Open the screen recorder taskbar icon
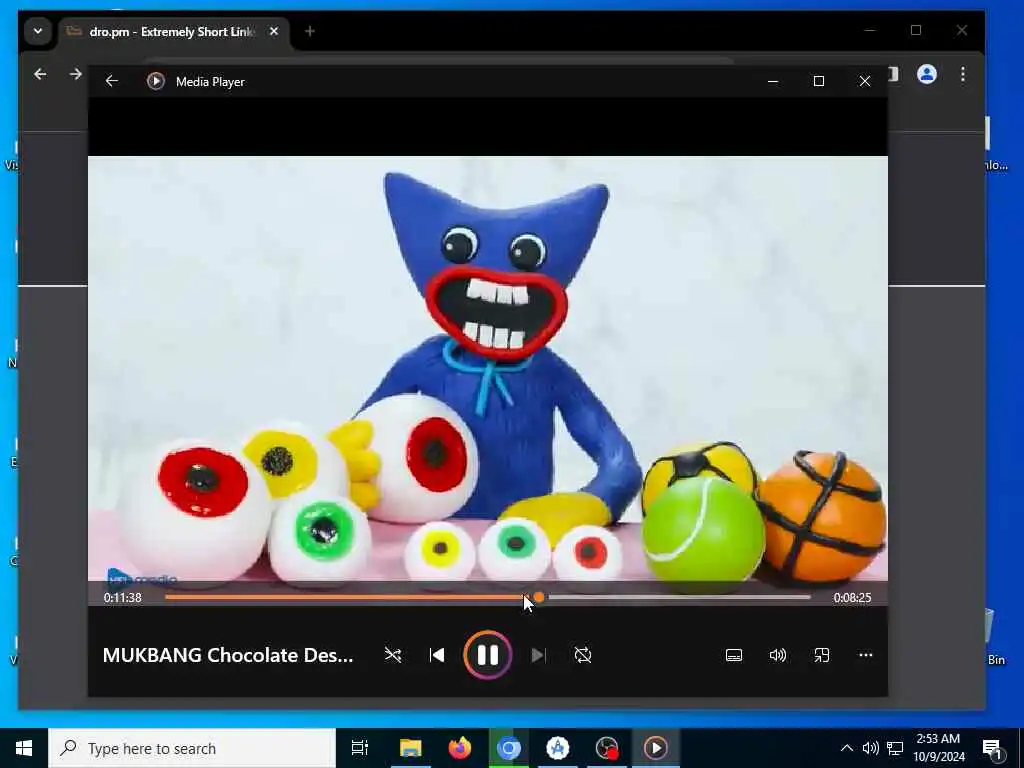1024x768 pixels. coord(607,748)
